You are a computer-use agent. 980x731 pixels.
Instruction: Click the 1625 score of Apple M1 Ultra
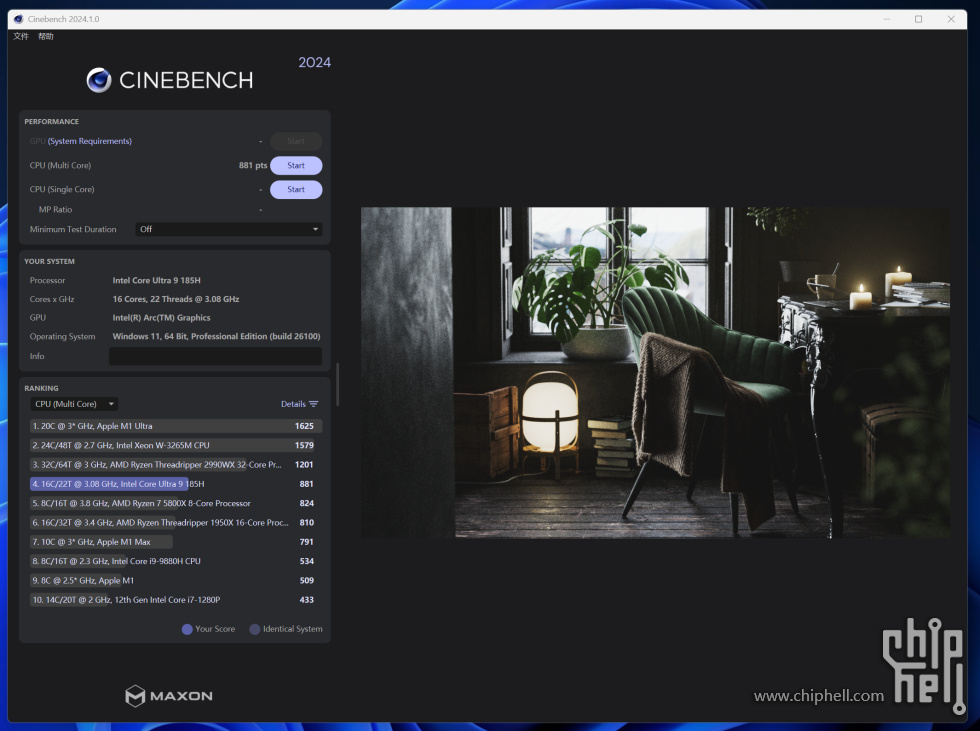point(304,426)
